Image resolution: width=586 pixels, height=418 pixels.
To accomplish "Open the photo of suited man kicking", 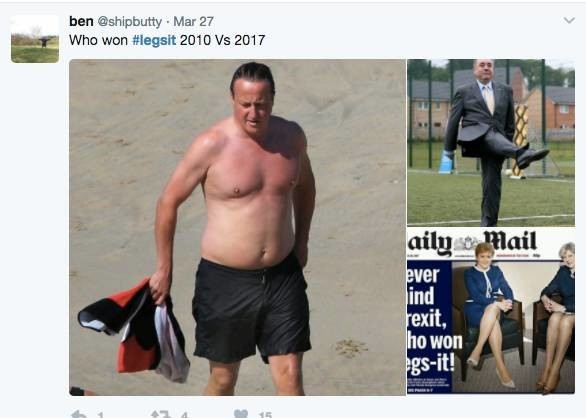I will point(491,142).
